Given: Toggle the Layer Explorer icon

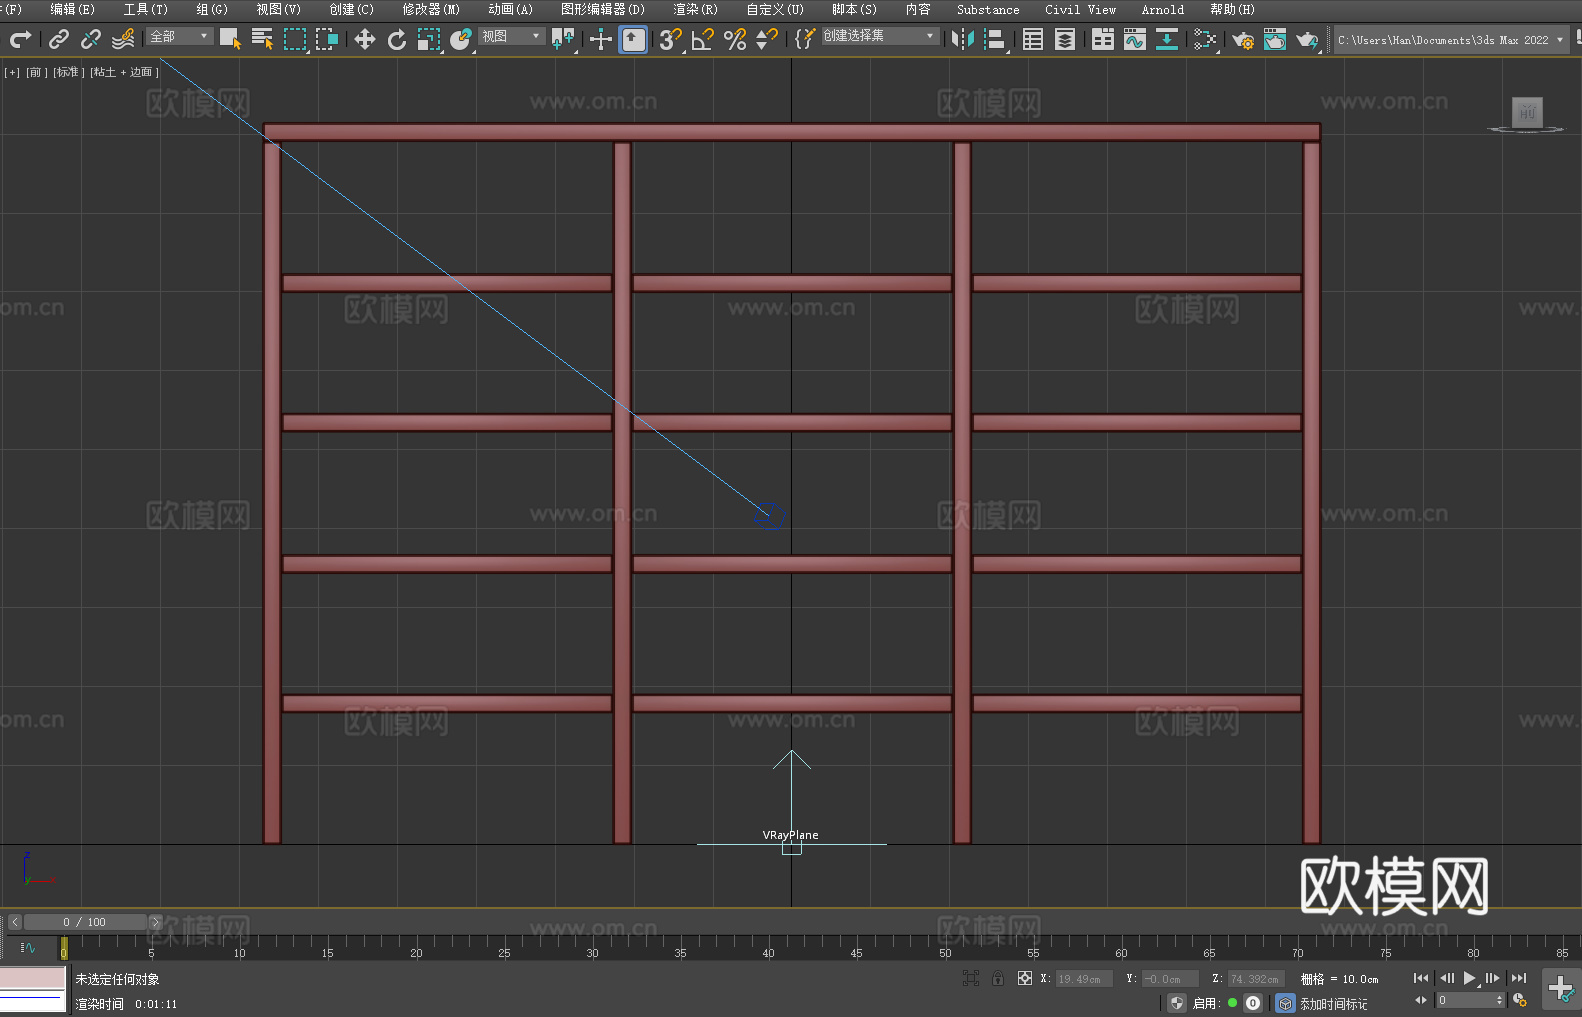Looking at the screenshot, I should [1065, 39].
